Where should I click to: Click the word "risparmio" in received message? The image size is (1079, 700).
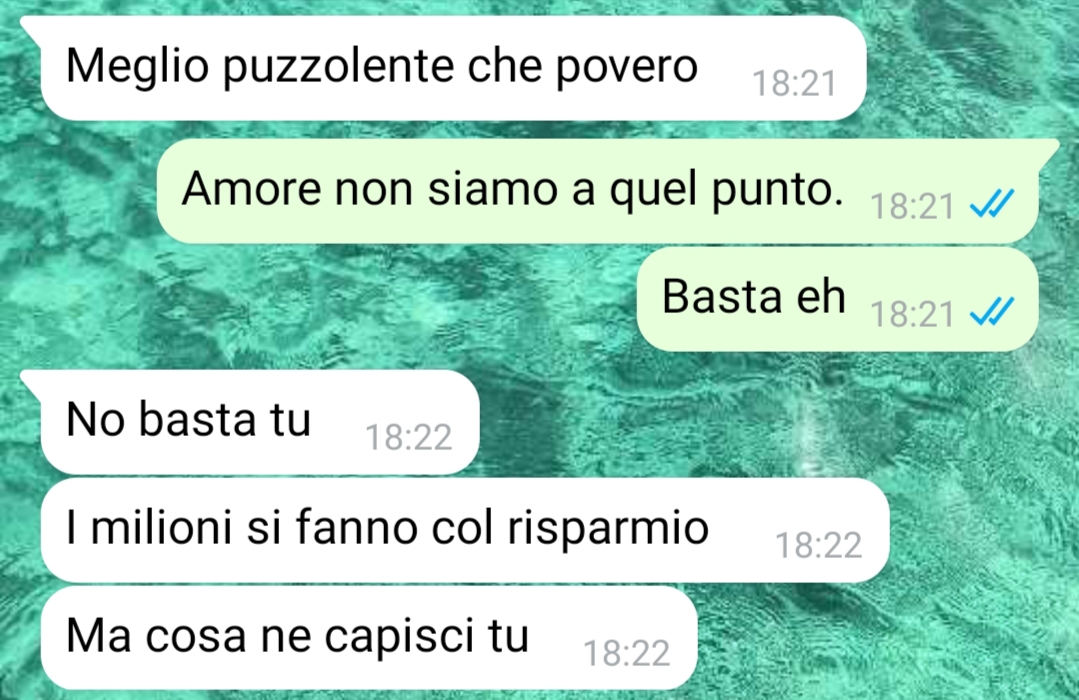tap(608, 530)
